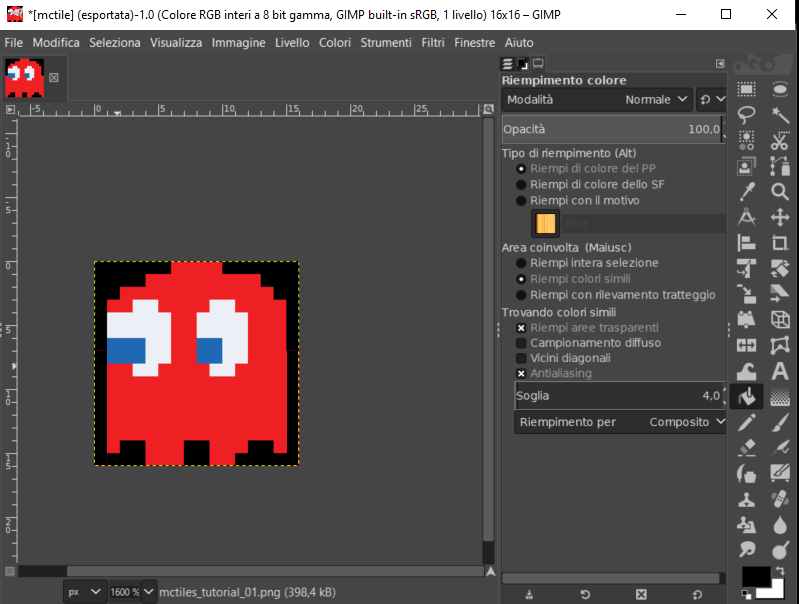Select the Move tool
The height and width of the screenshot is (604, 799).
pos(780,217)
